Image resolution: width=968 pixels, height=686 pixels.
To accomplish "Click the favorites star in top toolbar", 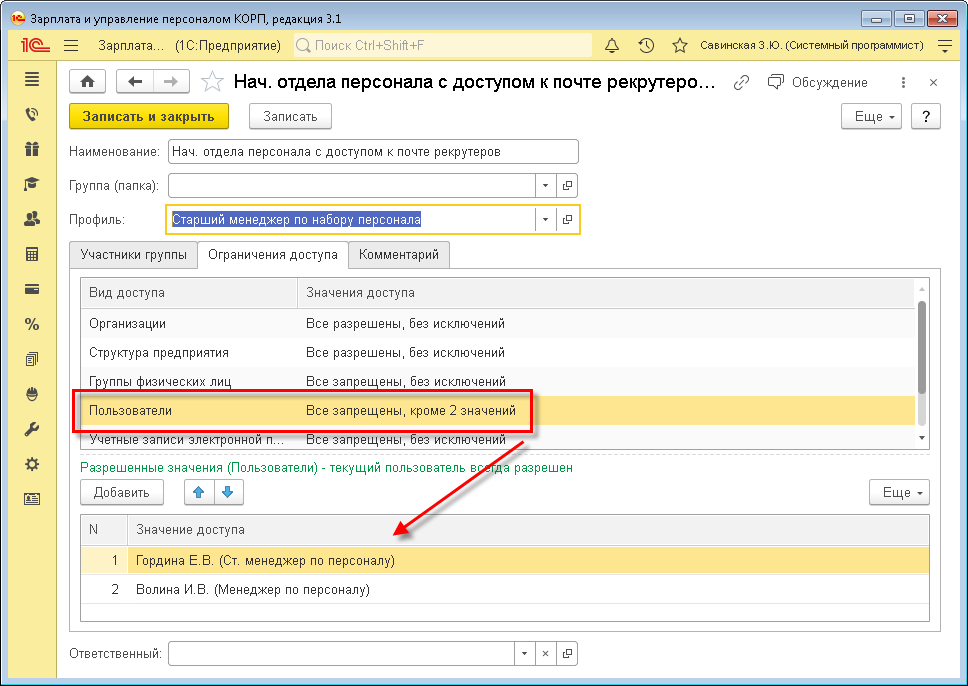I will coord(680,46).
